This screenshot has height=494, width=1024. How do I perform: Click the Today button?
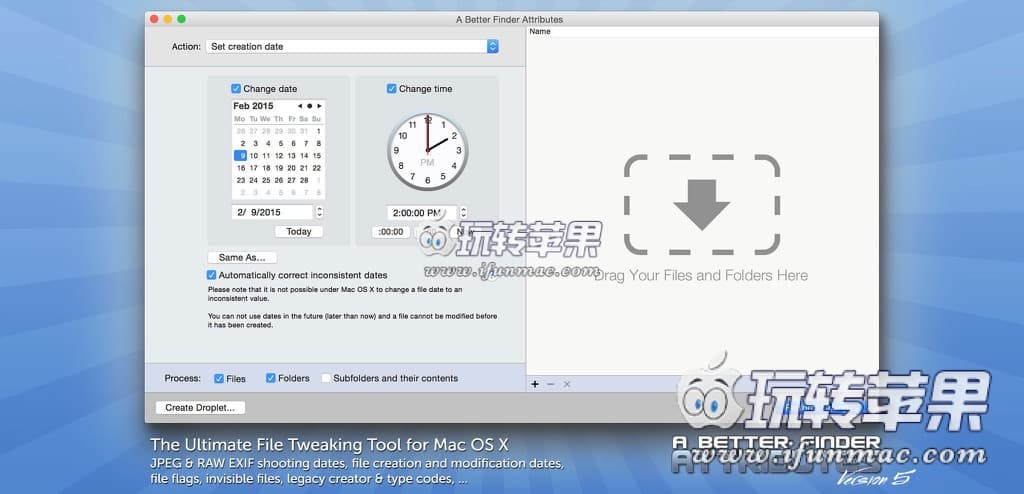(x=298, y=232)
